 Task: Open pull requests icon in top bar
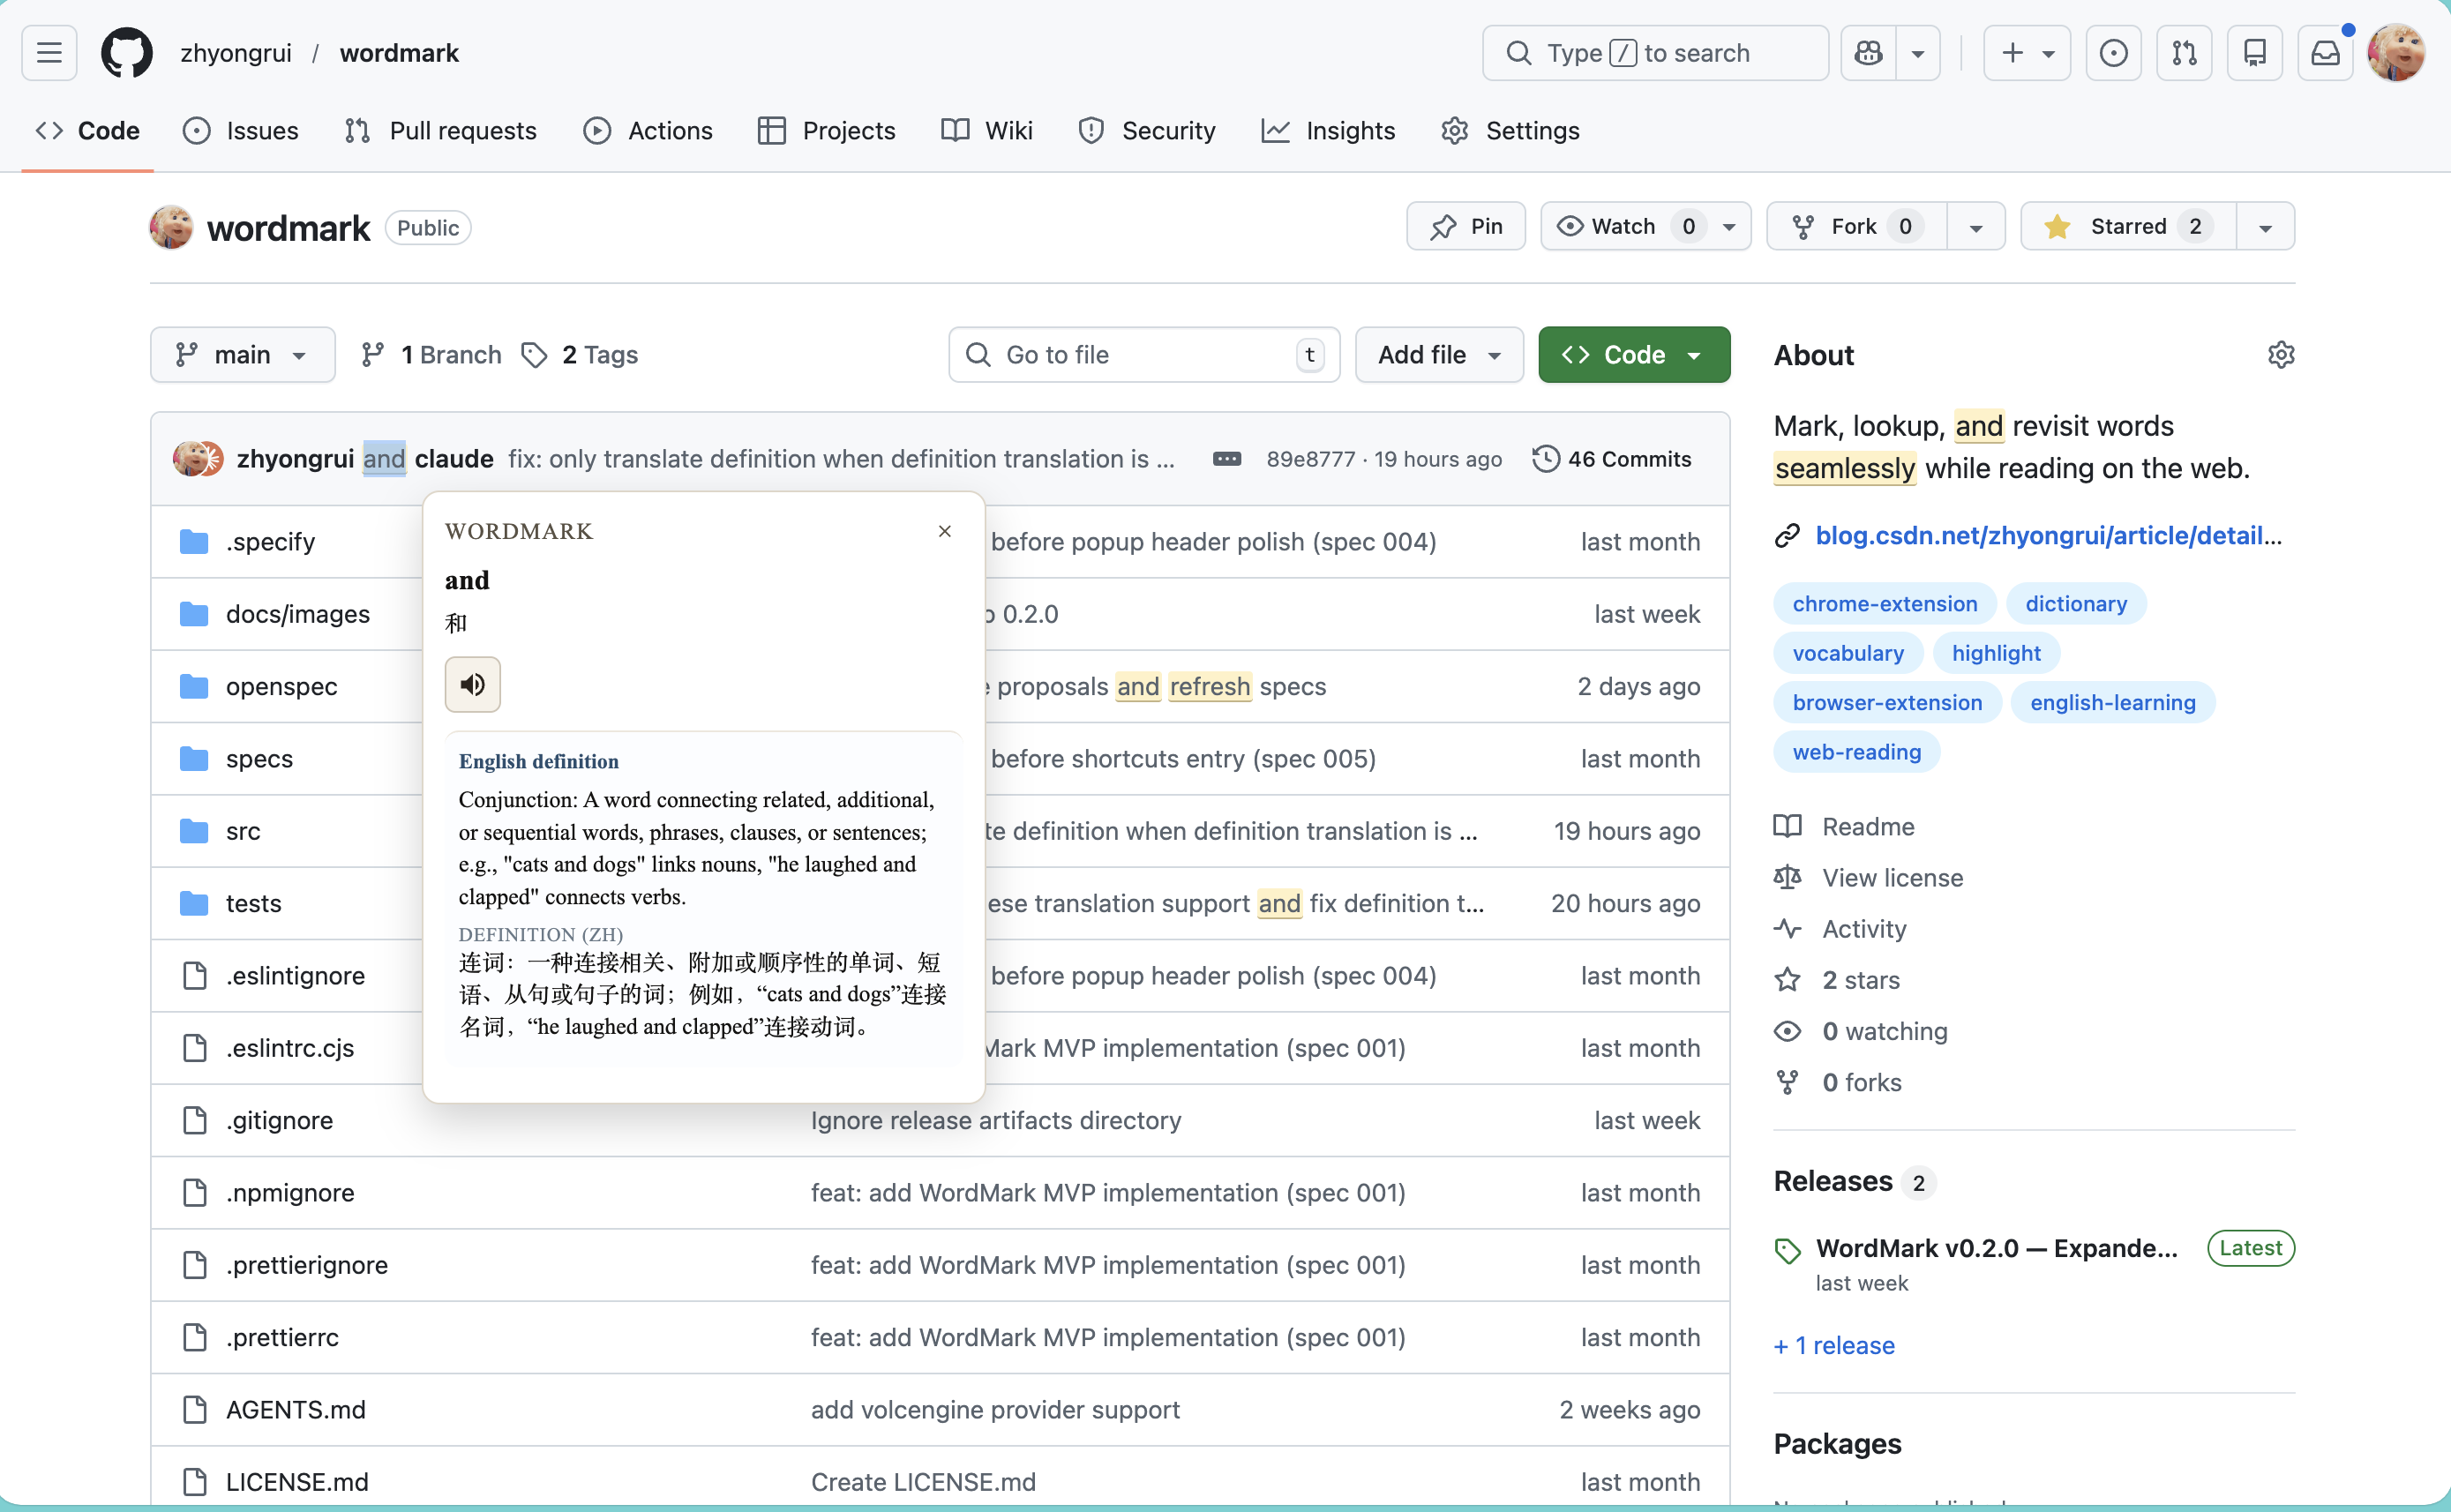pos(2184,53)
